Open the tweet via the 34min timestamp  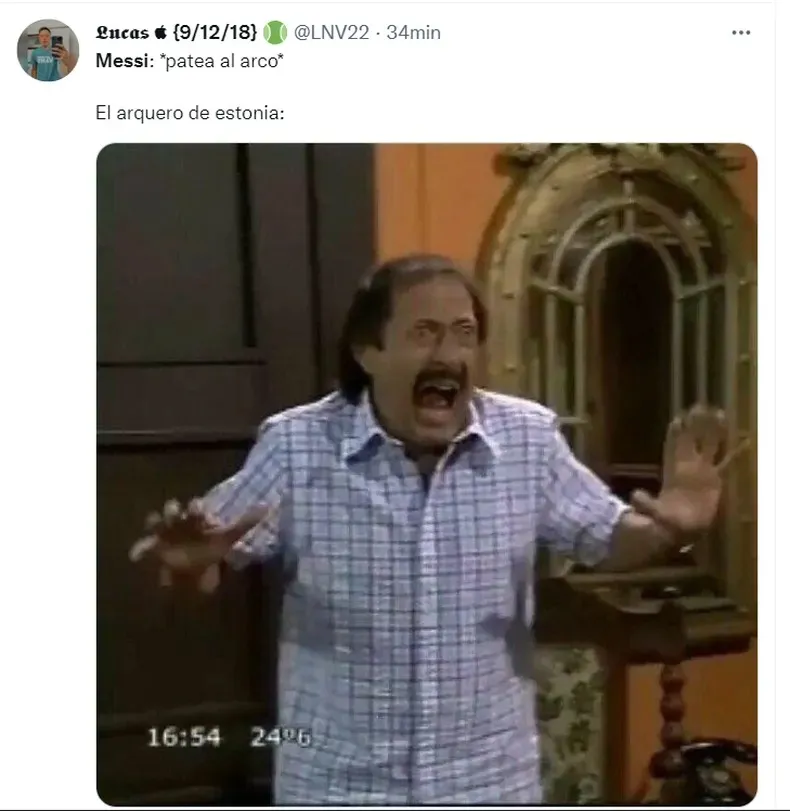413,33
